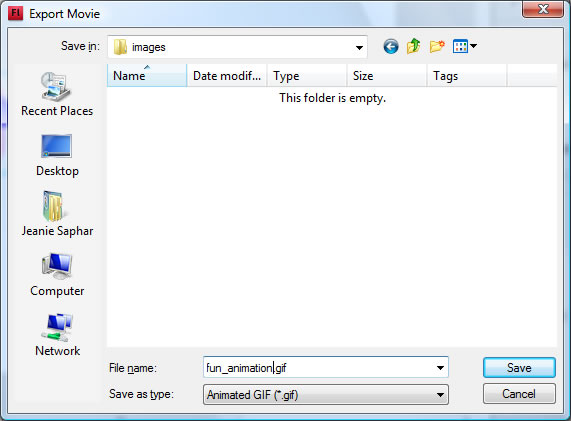
Task: Open the Views menu icon
Action: pos(464,46)
